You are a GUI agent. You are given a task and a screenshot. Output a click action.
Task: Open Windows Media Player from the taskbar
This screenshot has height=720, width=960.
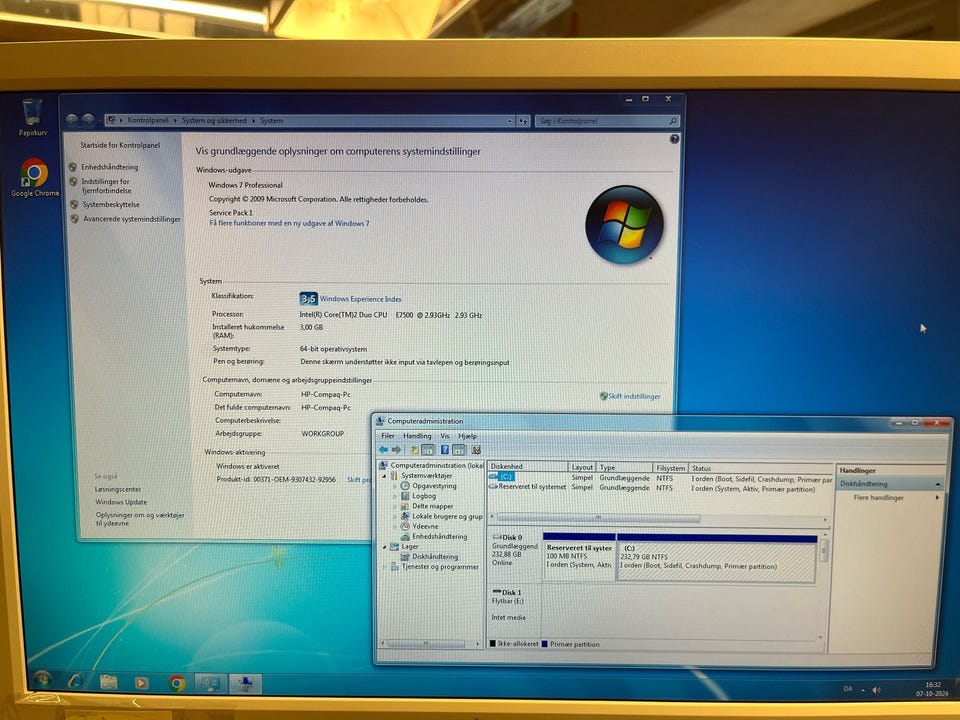(x=141, y=682)
